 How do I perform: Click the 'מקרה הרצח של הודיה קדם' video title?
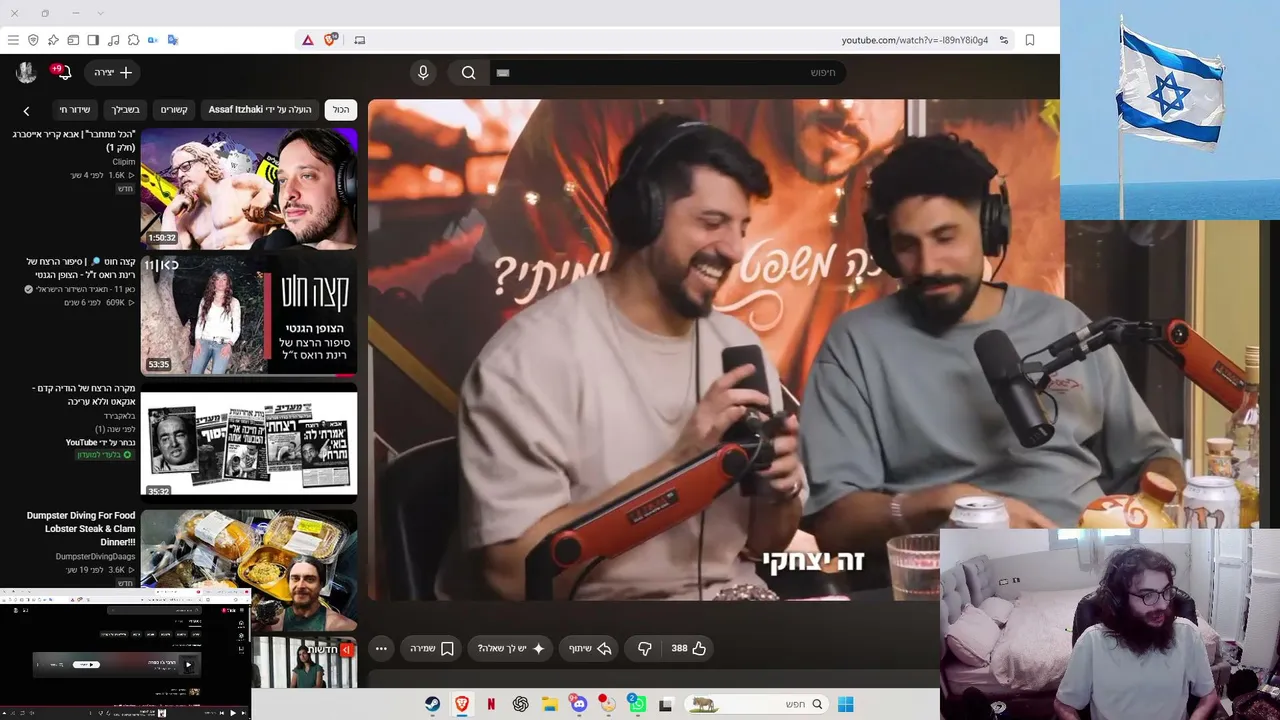coord(84,395)
